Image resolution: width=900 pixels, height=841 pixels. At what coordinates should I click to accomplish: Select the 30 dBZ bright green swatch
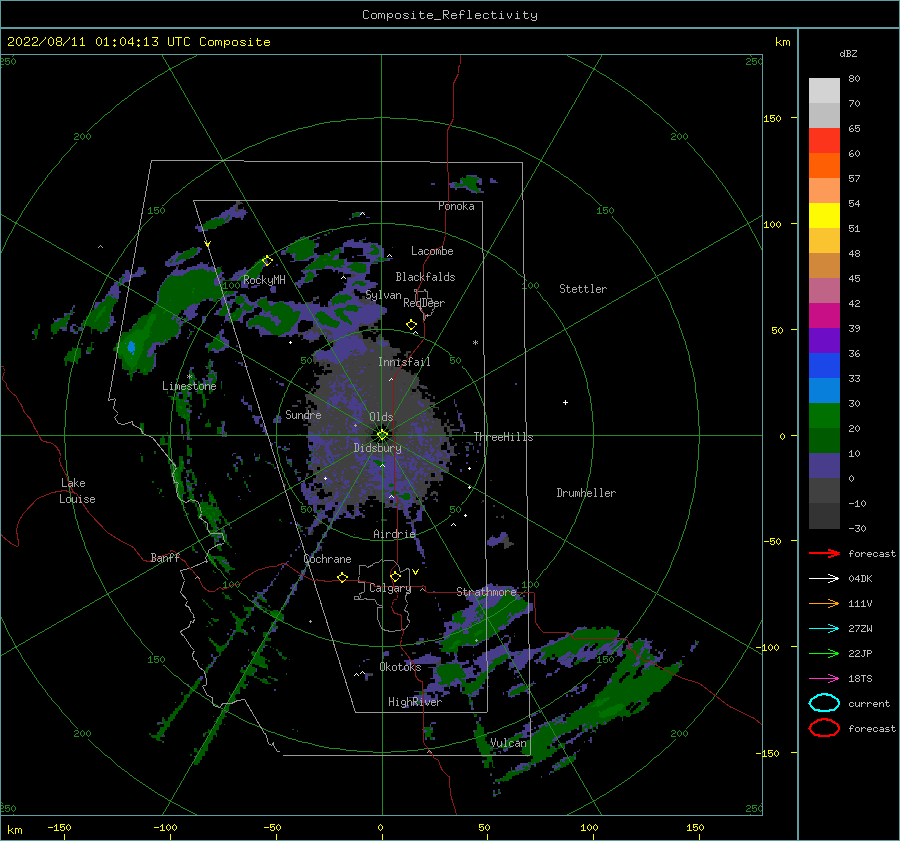tap(824, 415)
